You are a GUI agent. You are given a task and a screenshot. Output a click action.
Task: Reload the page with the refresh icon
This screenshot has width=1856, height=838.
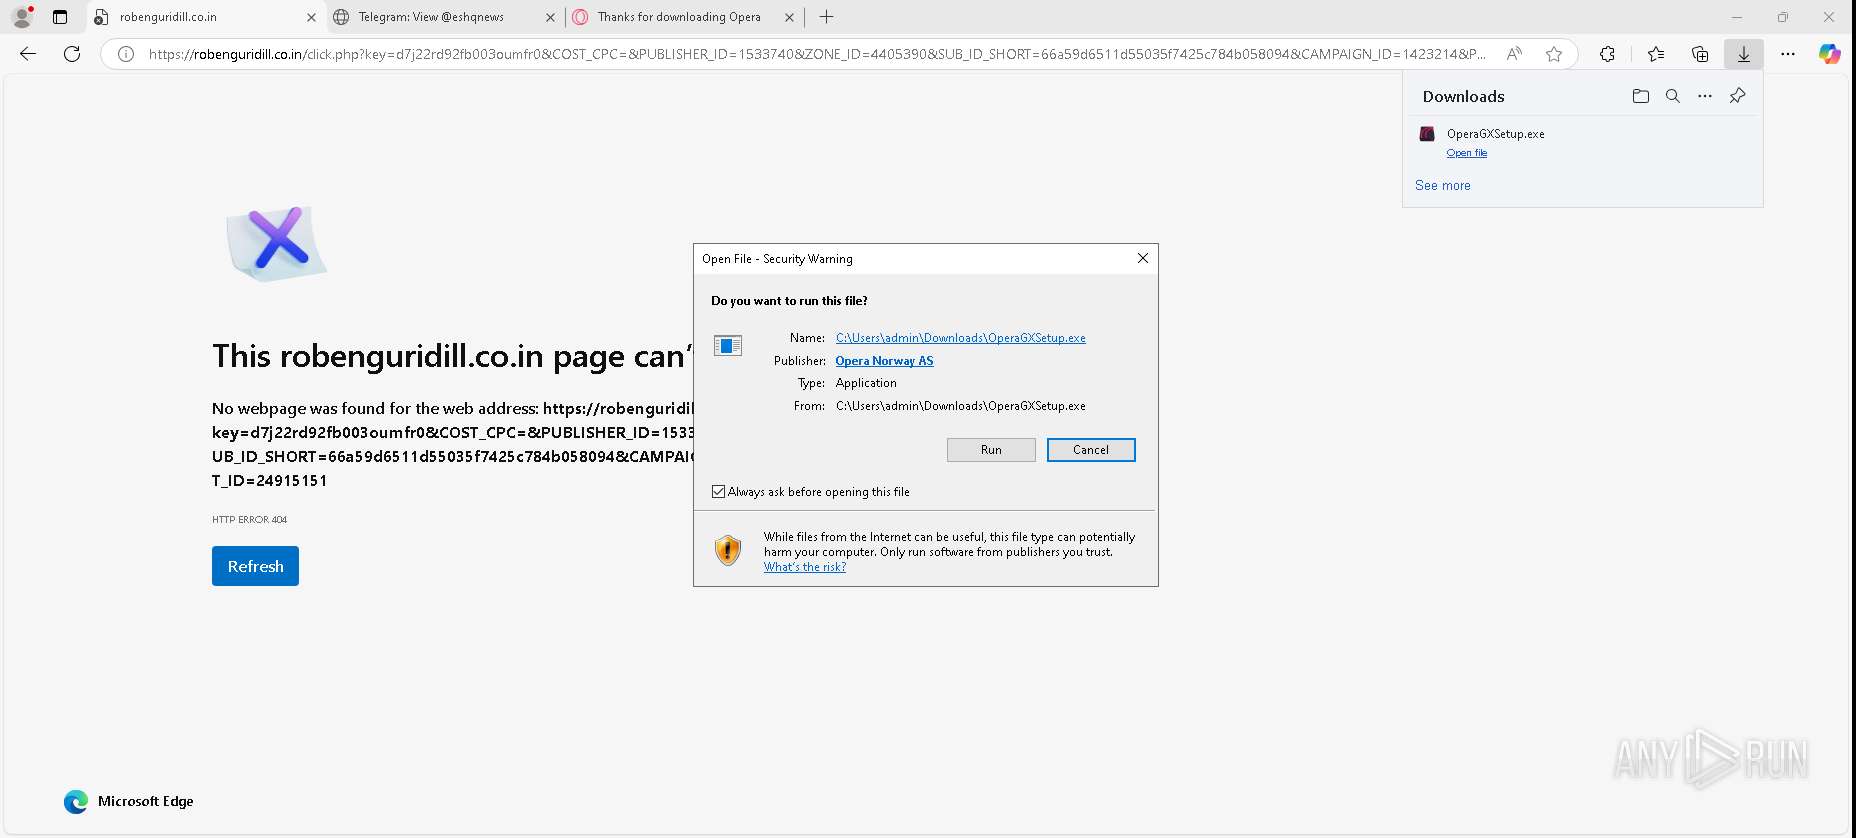coord(72,54)
